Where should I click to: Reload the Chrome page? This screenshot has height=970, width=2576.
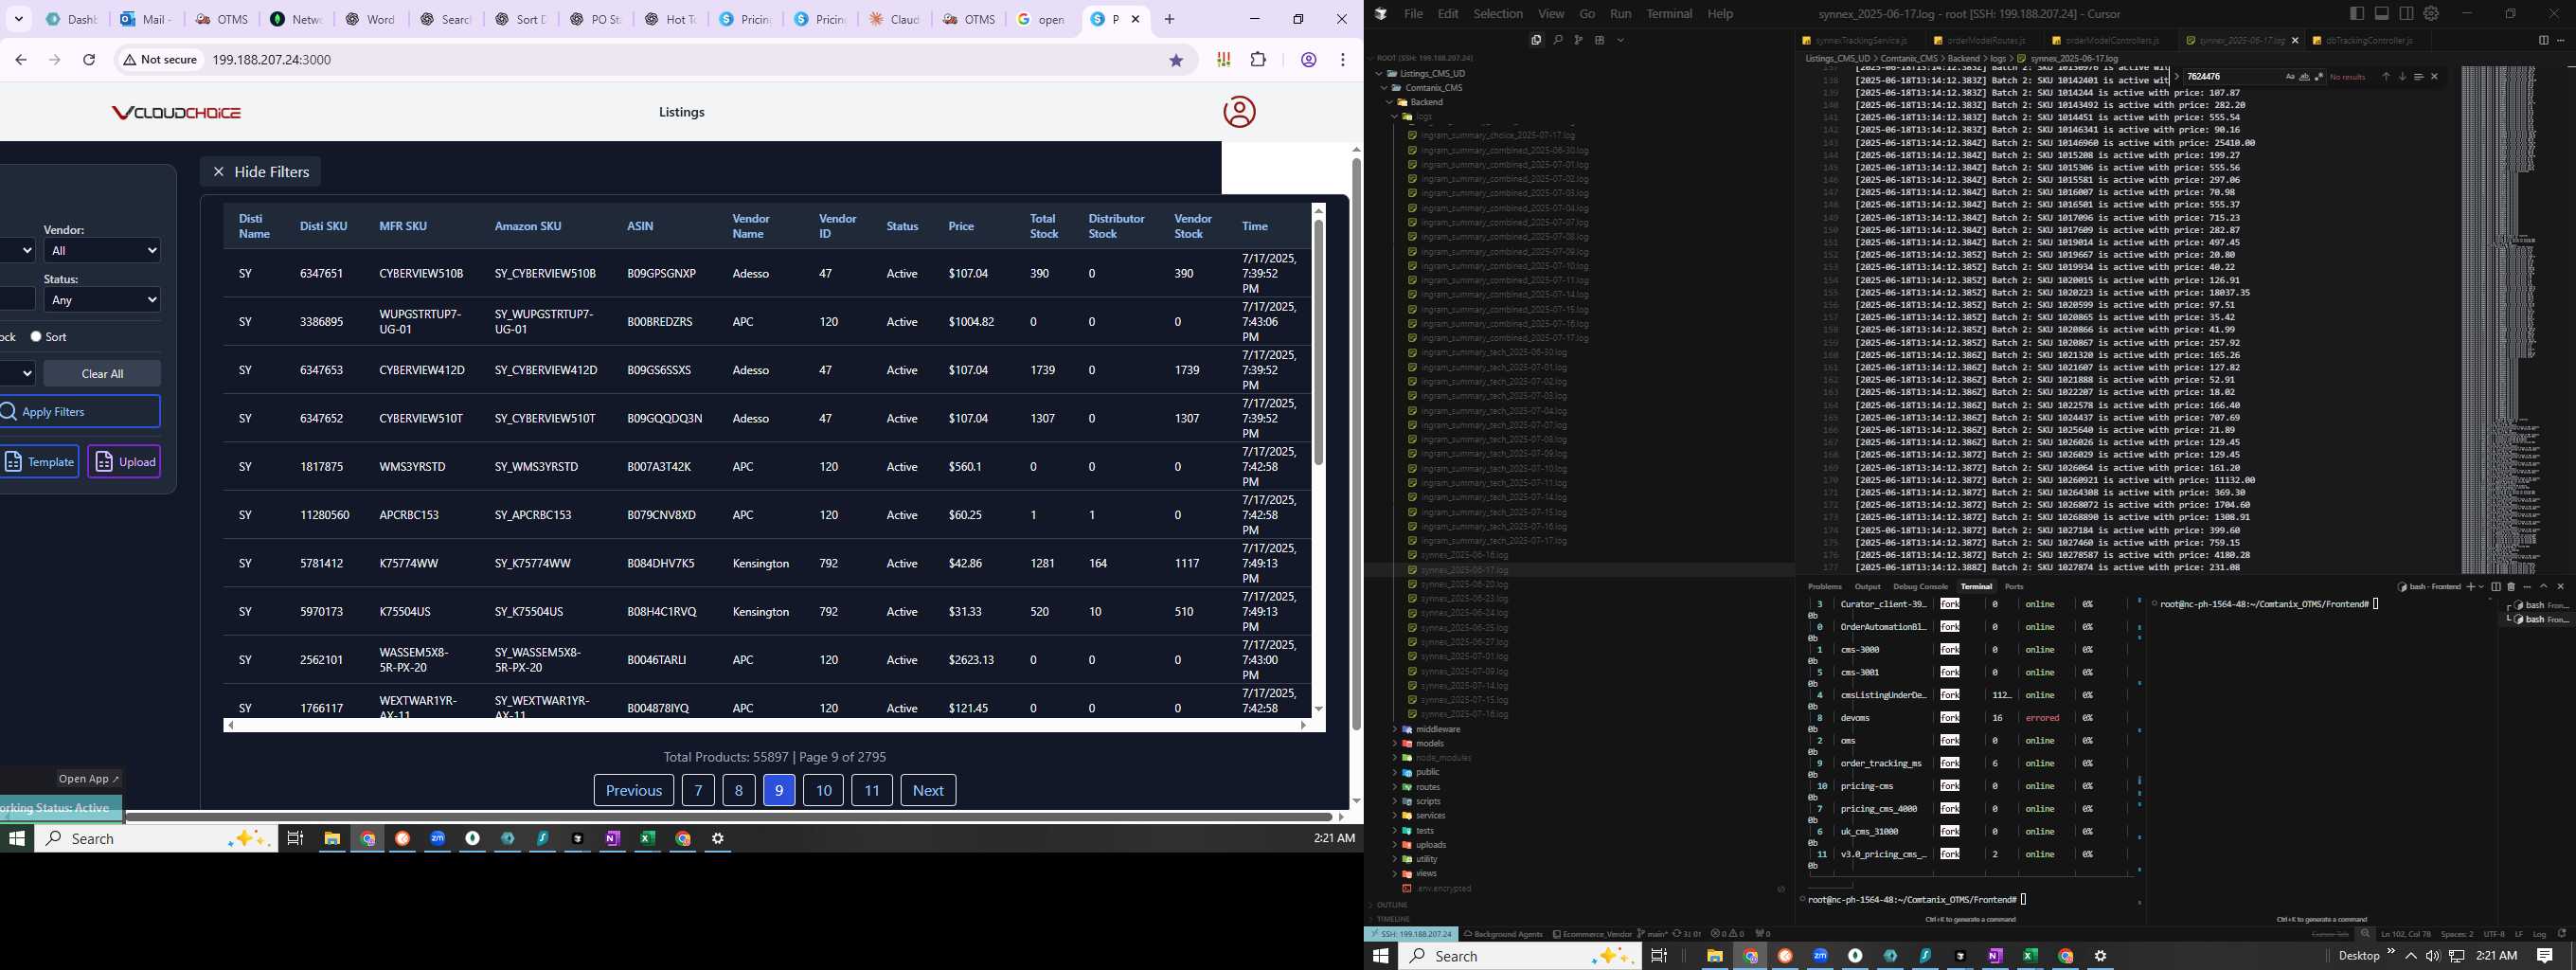89,60
